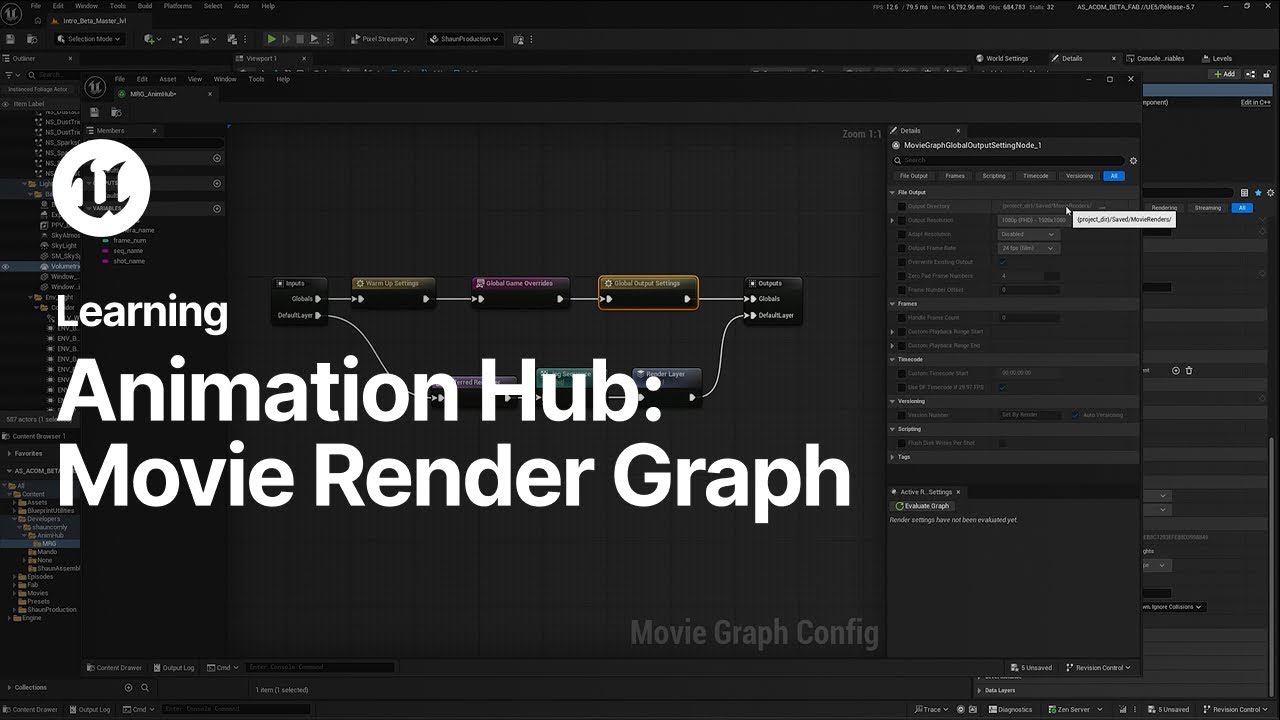Open the ShaunProduction toolbar dropdown
The height and width of the screenshot is (720, 1280).
(463, 39)
